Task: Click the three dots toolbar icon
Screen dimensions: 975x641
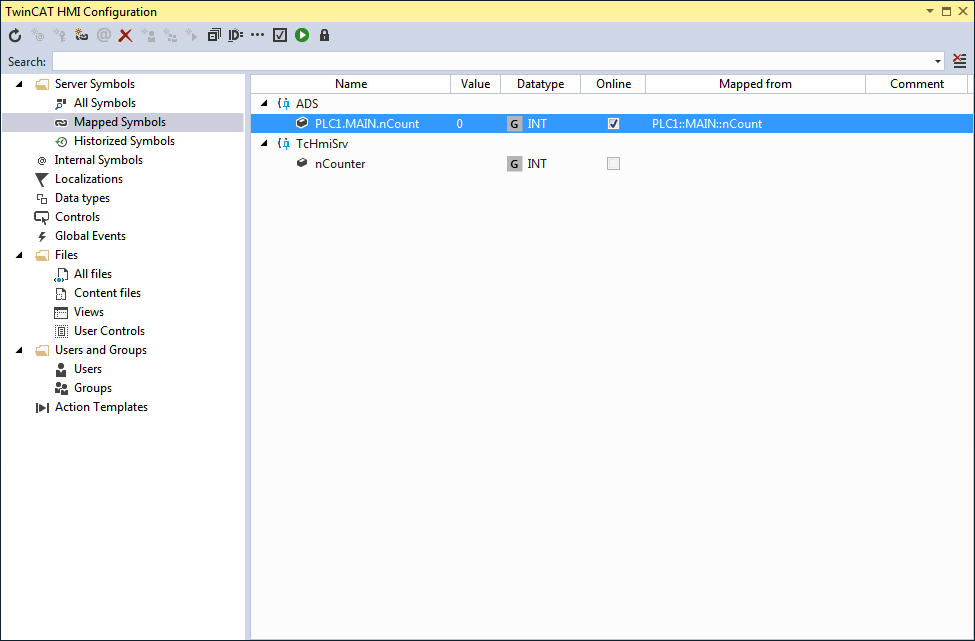Action: click(257, 35)
